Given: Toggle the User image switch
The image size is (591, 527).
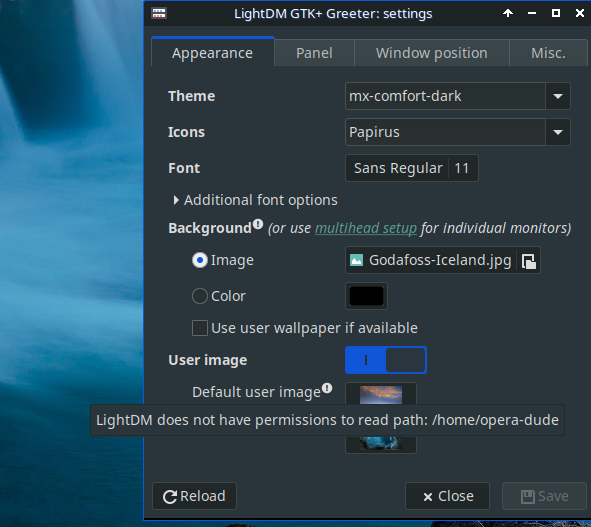Looking at the screenshot, I should click(386, 360).
